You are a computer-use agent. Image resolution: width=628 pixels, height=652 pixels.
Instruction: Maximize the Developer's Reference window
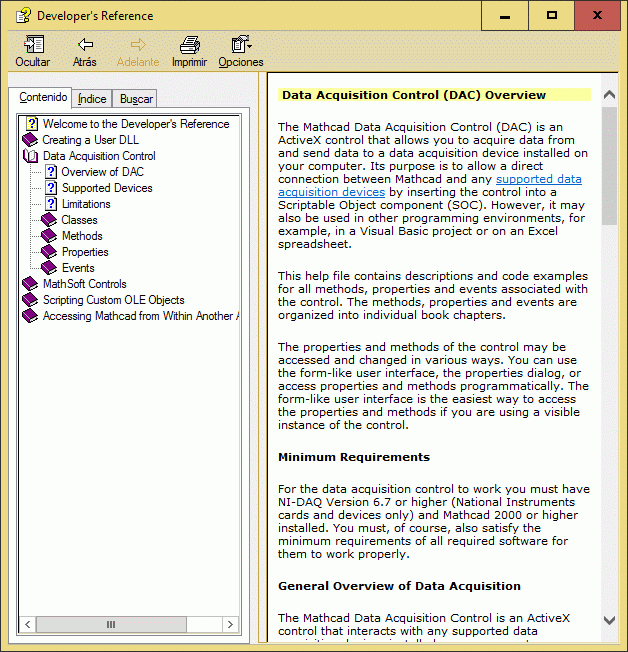pos(551,16)
